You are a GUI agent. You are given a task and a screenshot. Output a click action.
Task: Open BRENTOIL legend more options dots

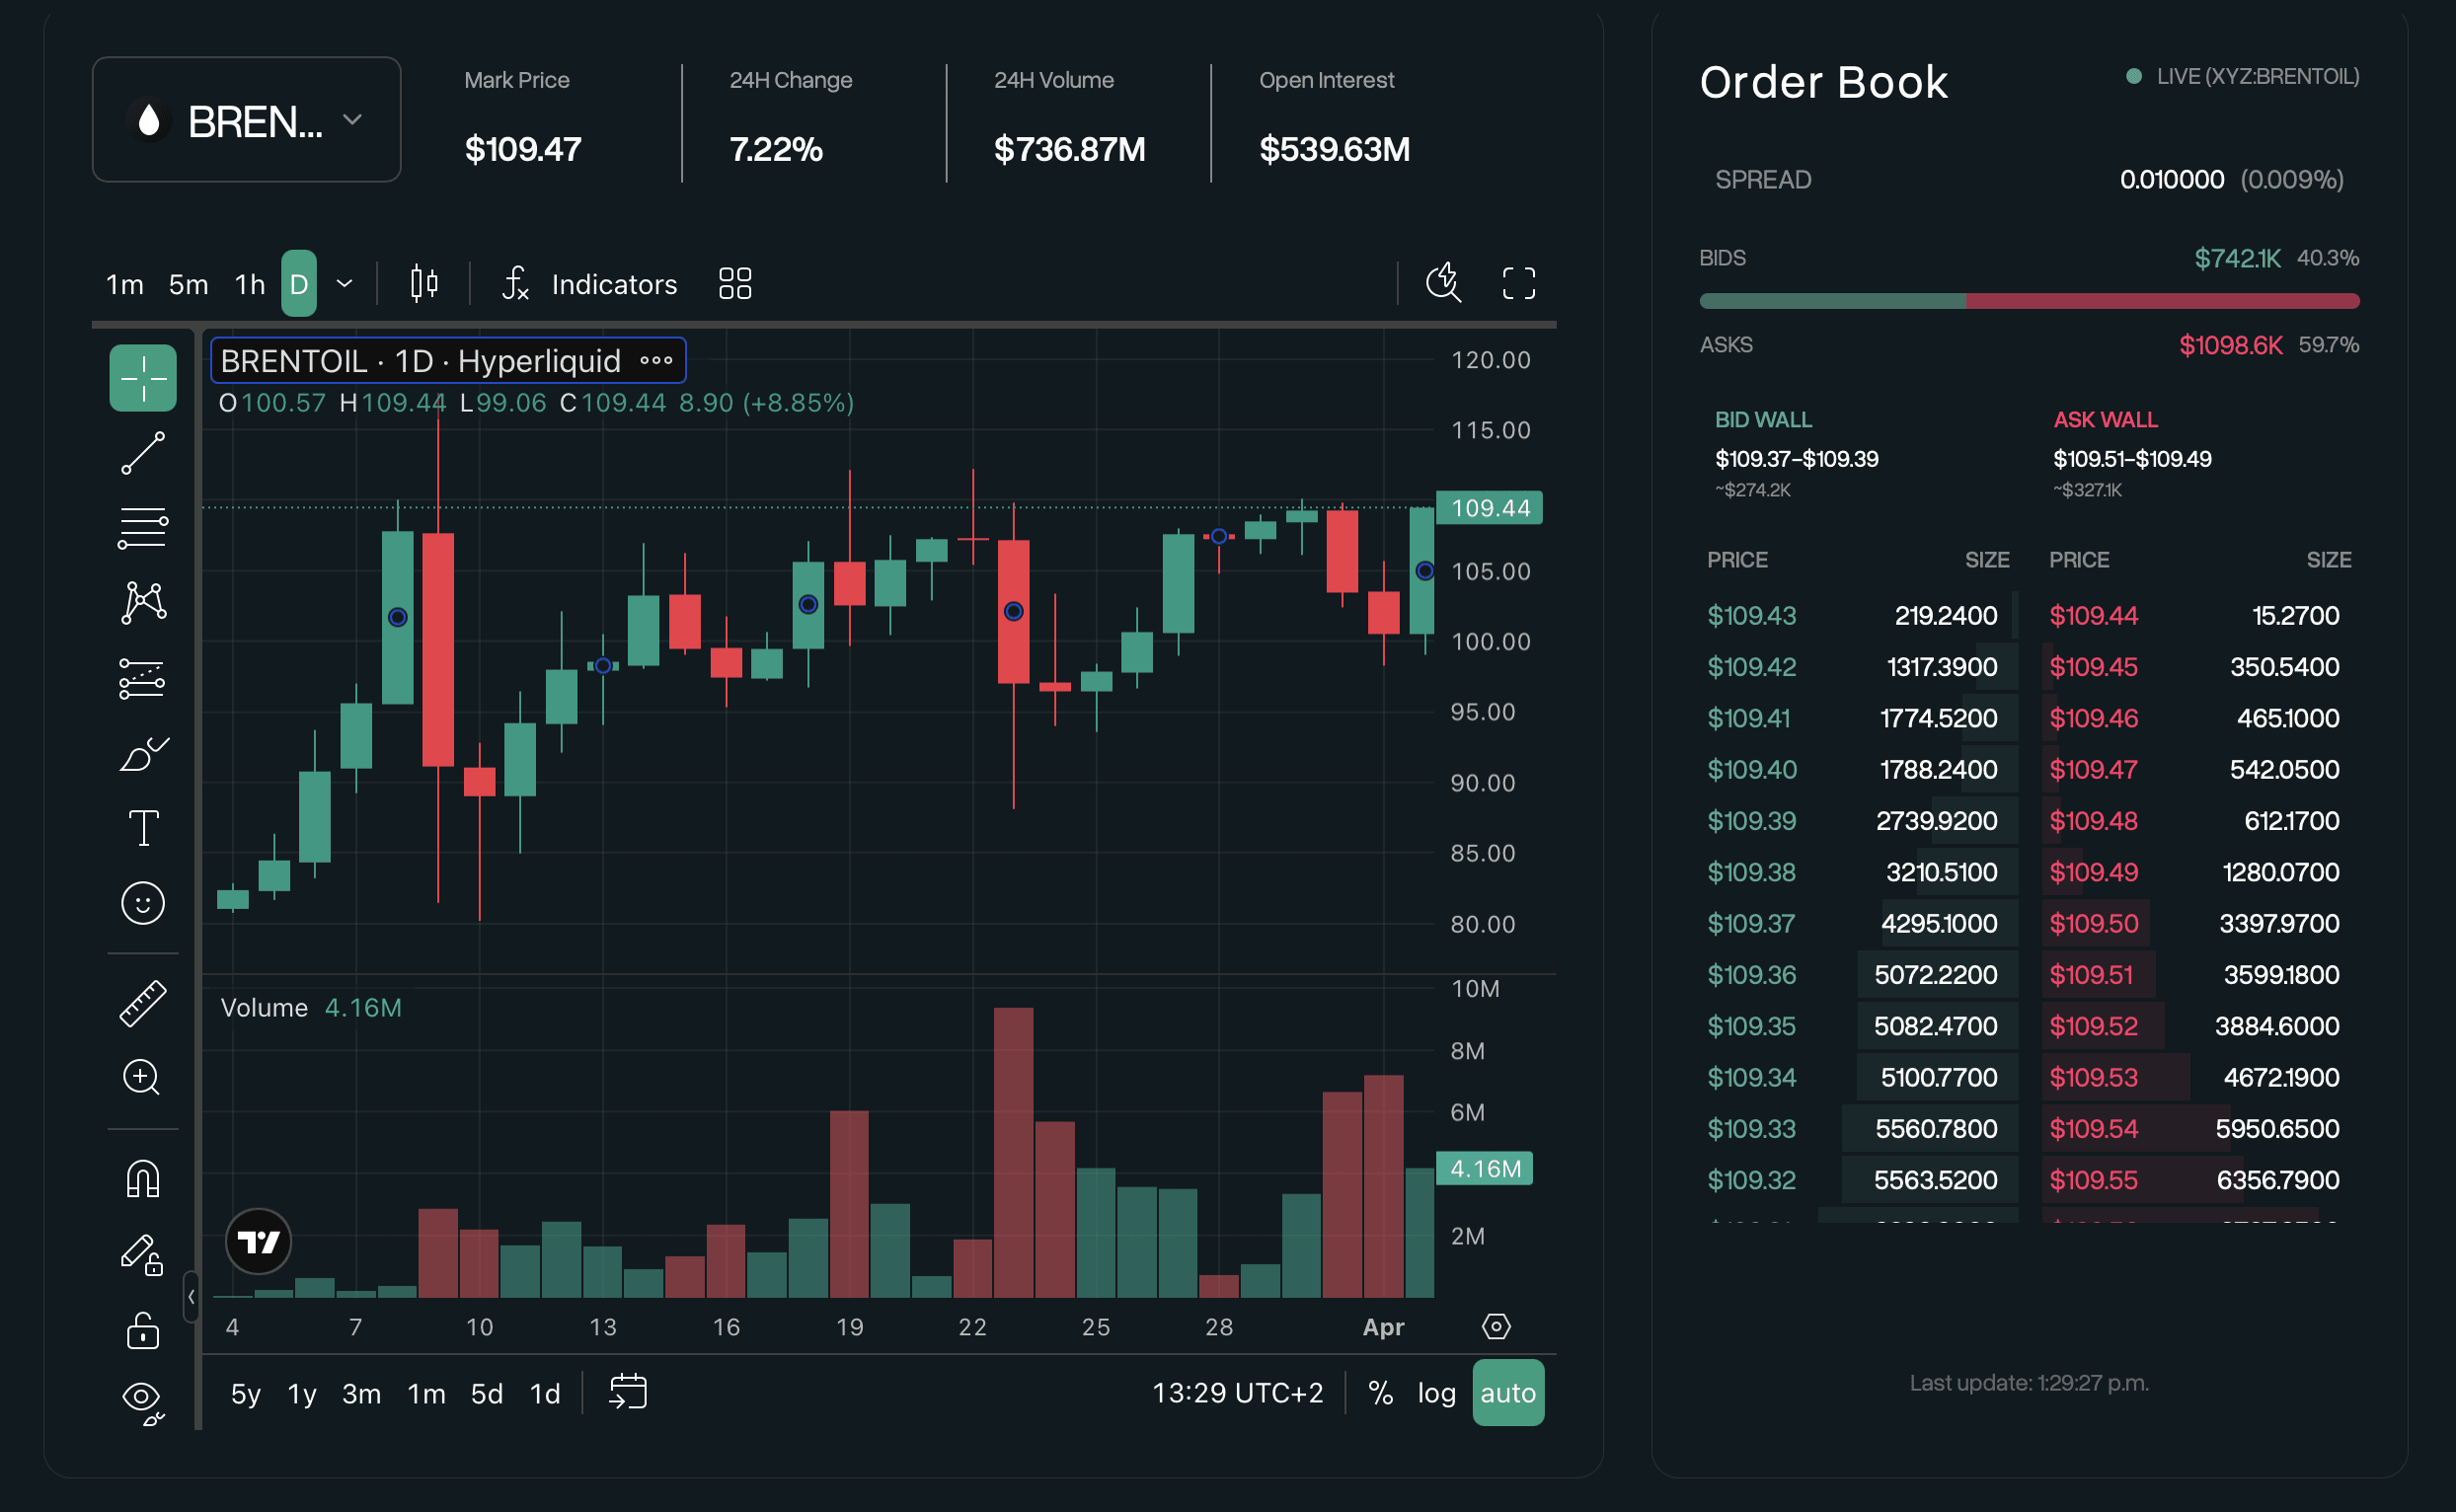656,360
